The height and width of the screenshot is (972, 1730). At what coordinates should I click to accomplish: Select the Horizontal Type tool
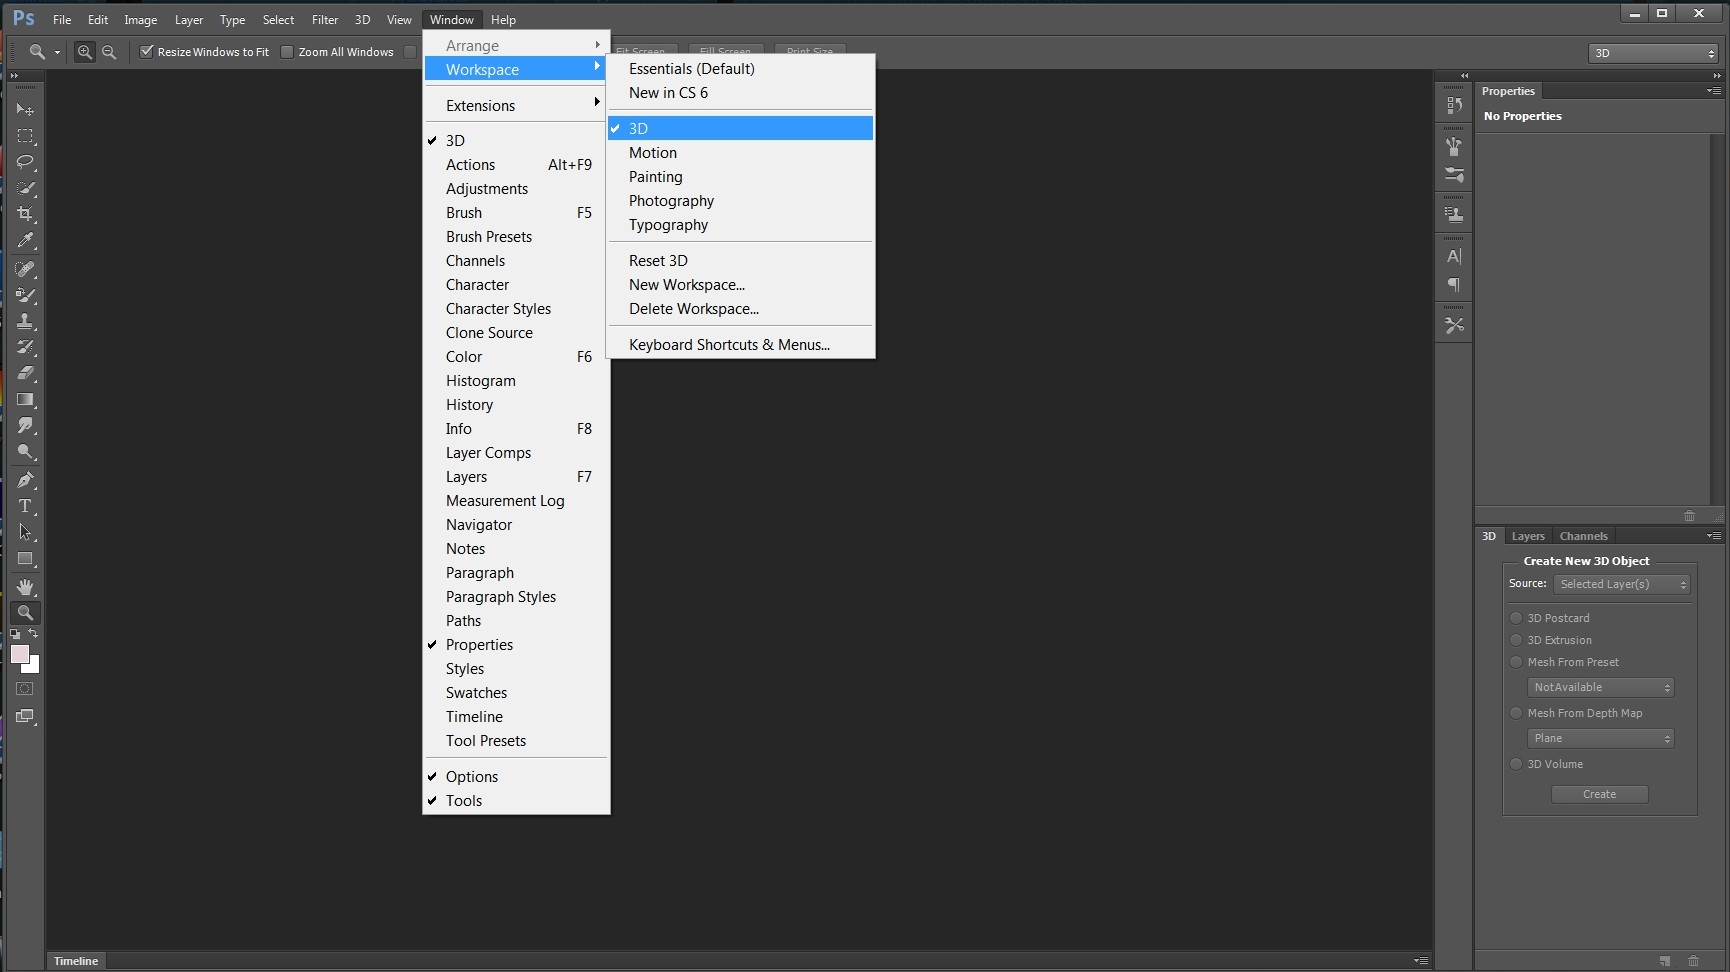25,506
